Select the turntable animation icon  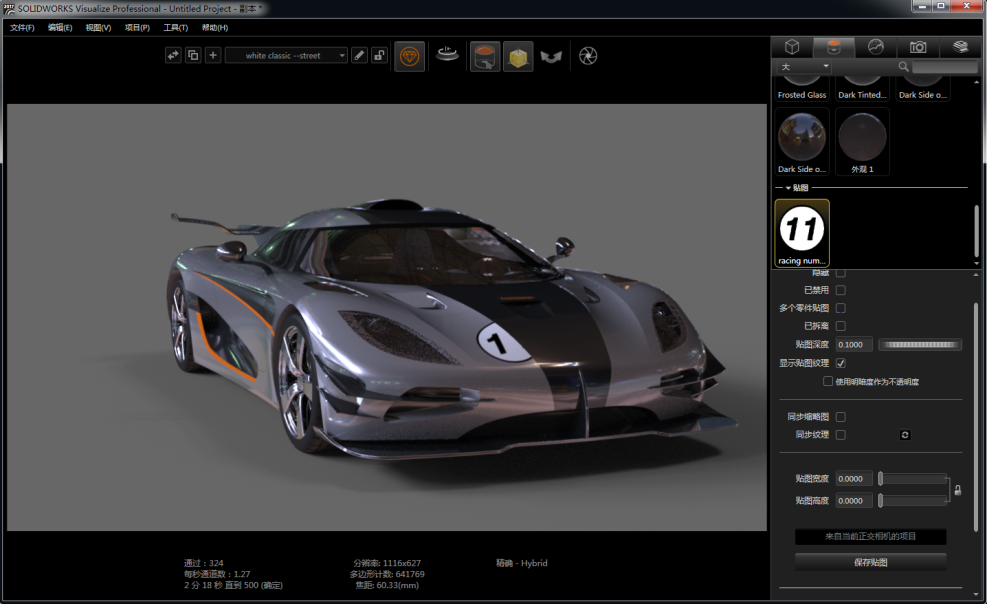pyautogui.click(x=446, y=55)
